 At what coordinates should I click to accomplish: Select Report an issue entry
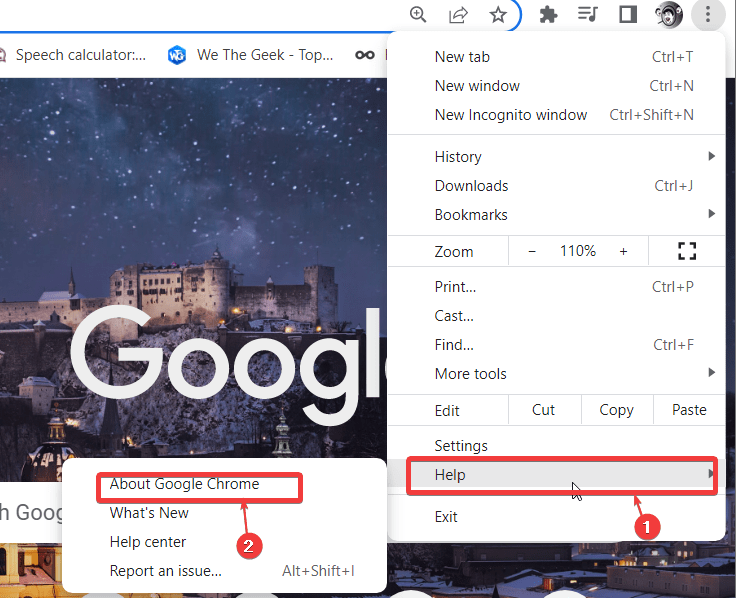[x=224, y=571]
